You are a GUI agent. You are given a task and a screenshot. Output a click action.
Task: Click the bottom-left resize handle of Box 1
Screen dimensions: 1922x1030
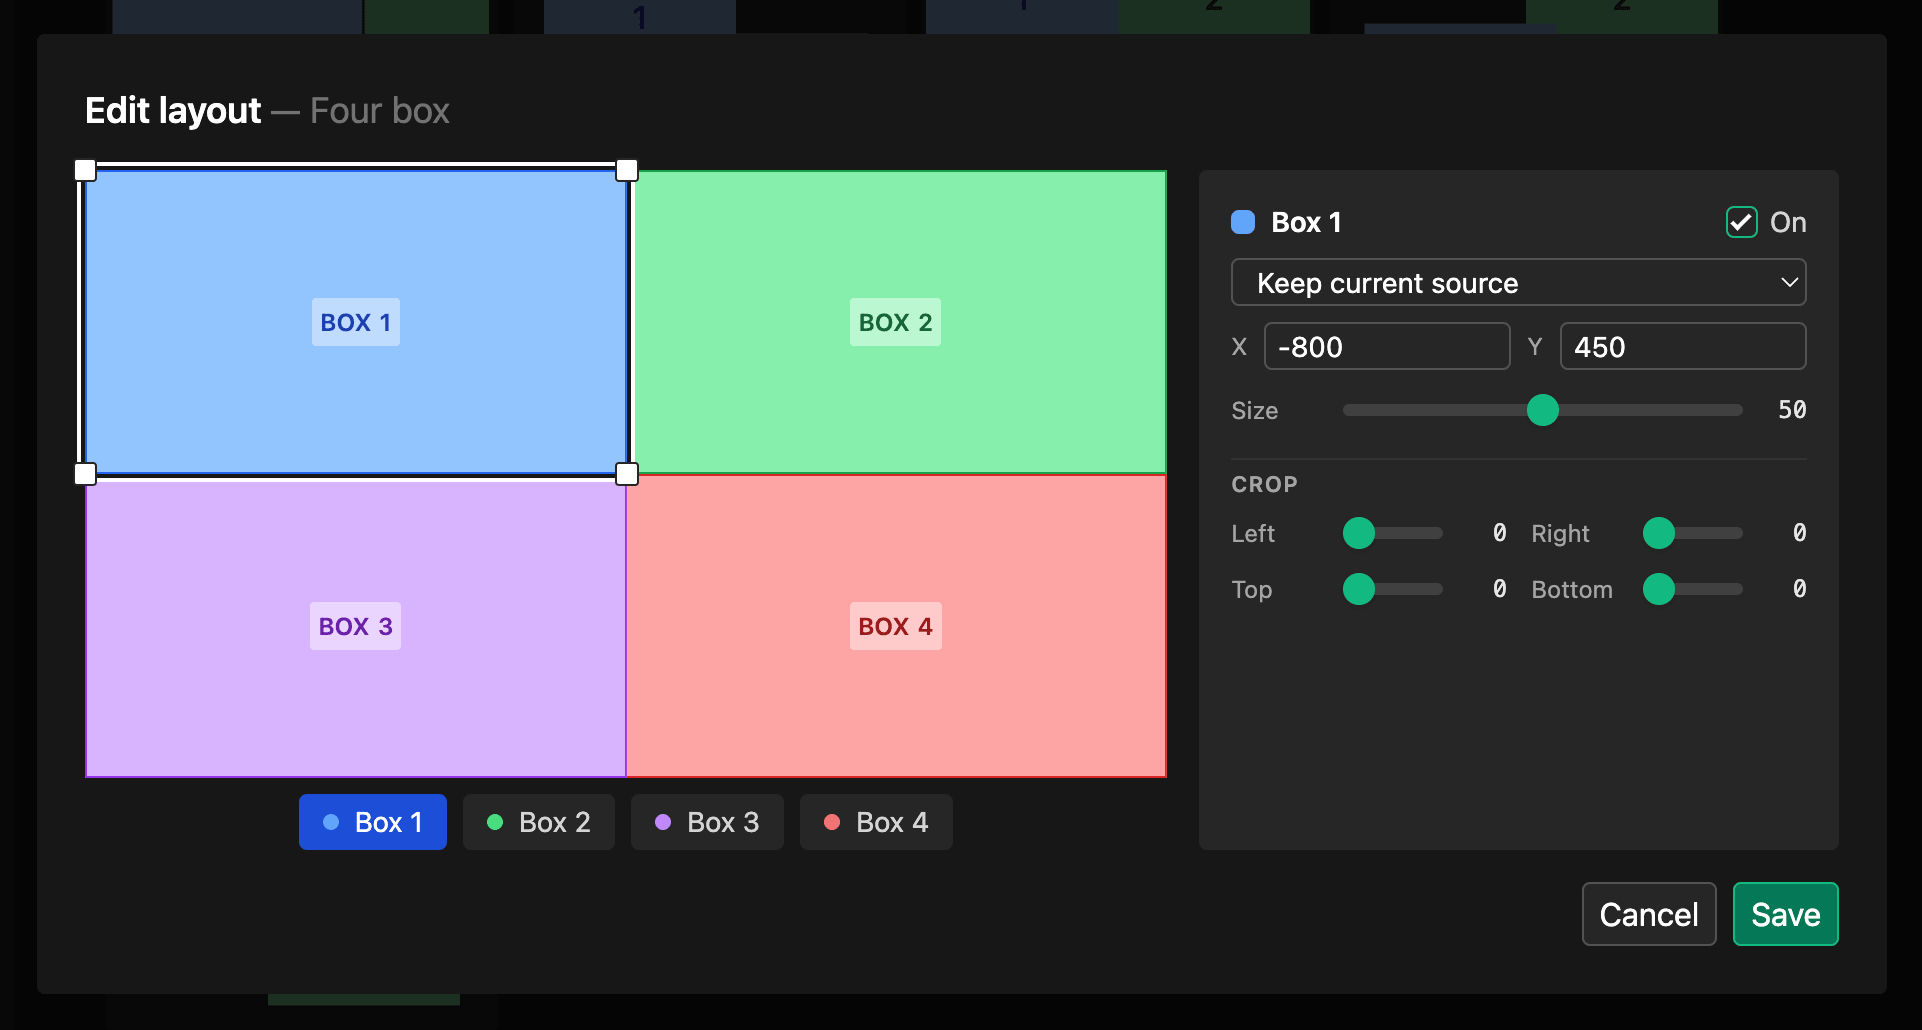click(86, 474)
